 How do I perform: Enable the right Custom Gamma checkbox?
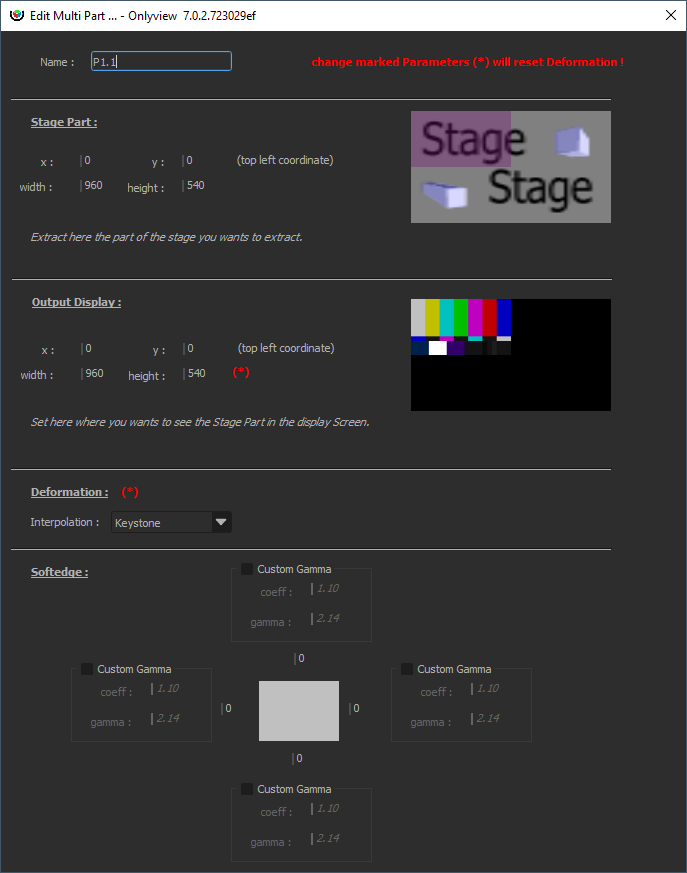[407, 669]
